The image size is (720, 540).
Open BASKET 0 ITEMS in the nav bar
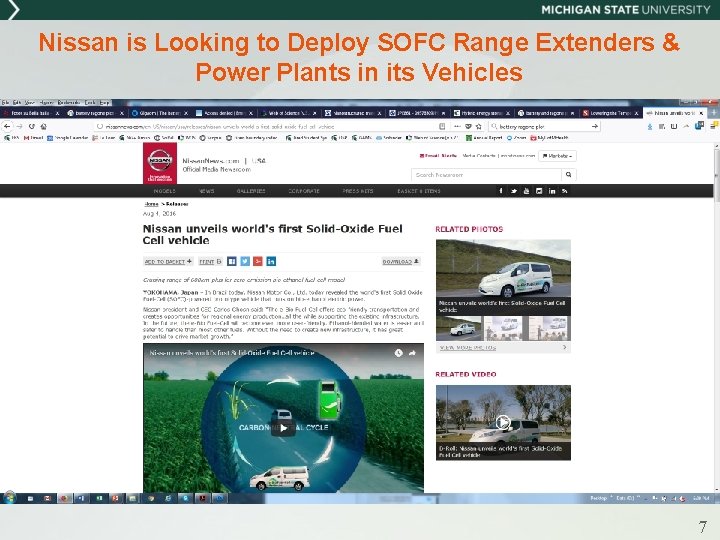coord(419,191)
